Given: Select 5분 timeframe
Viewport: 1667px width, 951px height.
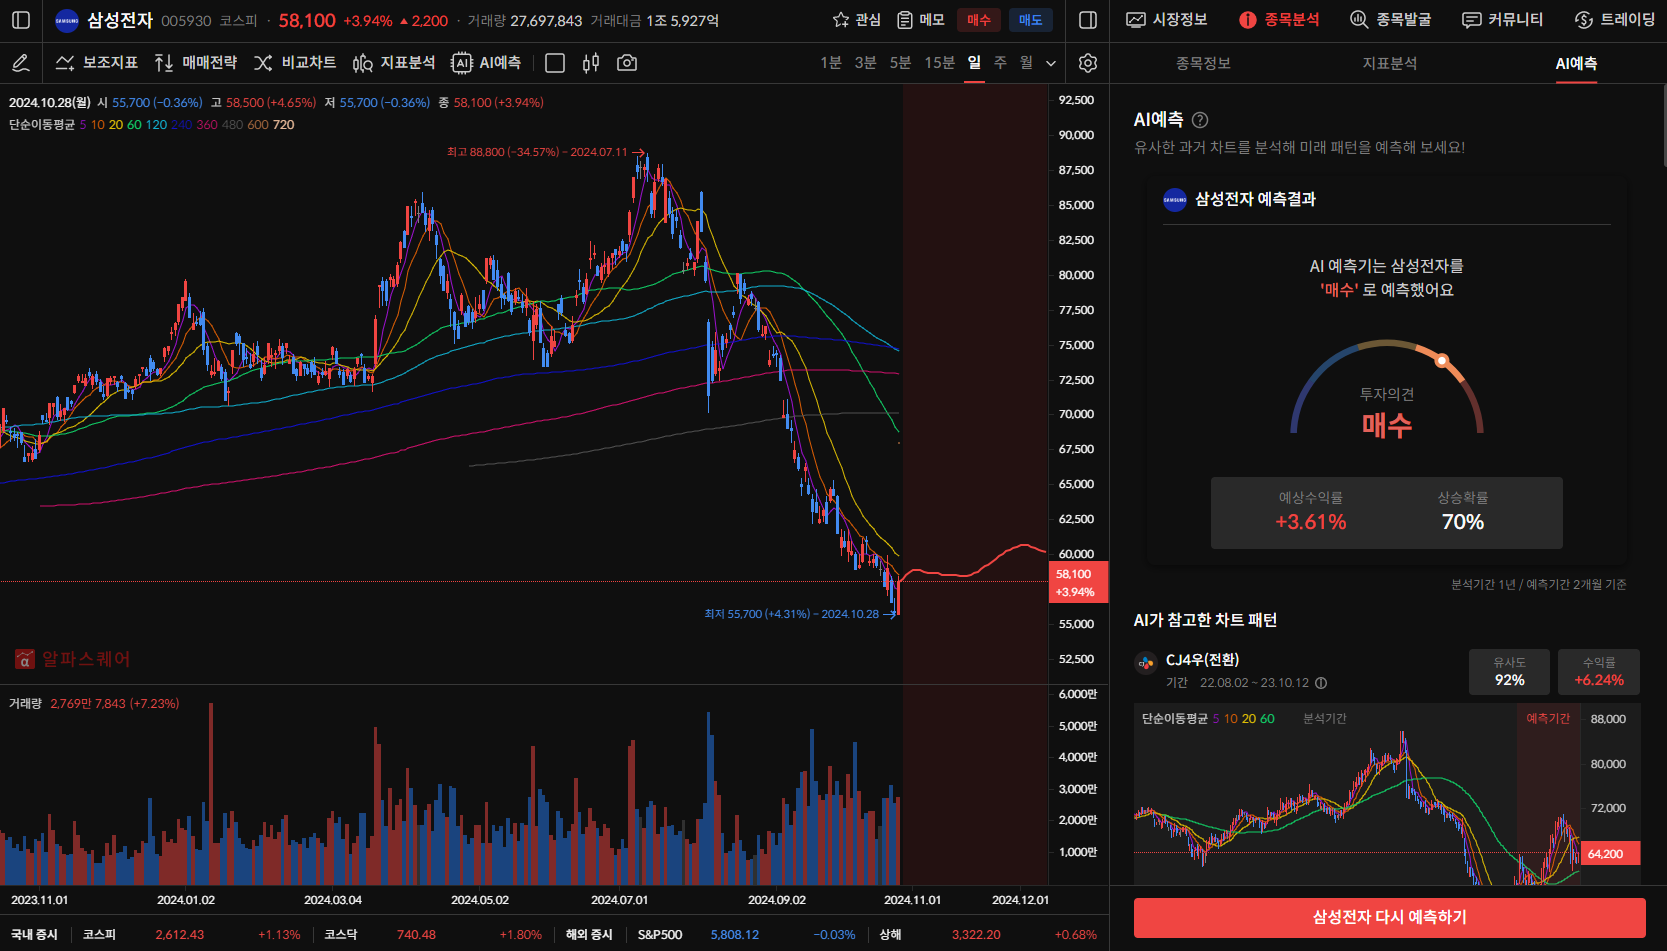Looking at the screenshot, I should click(900, 63).
